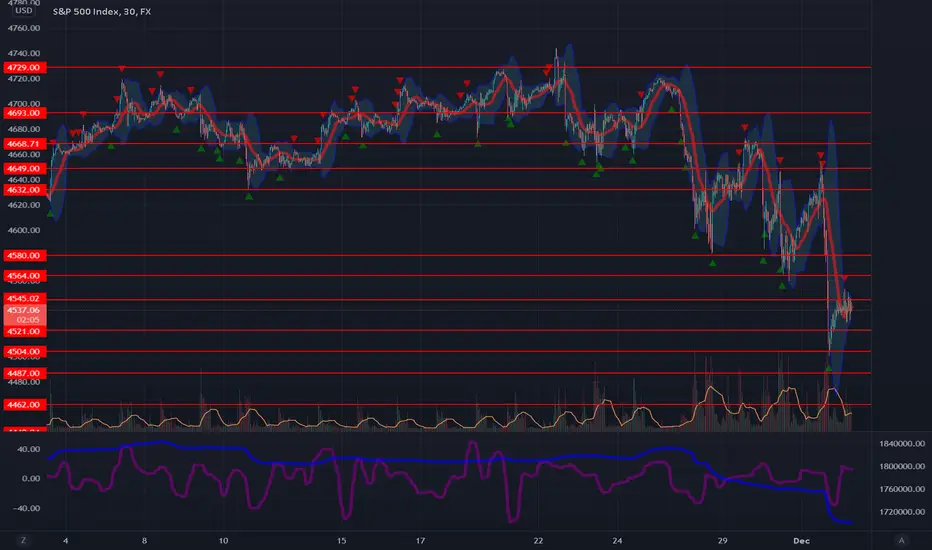Click the Dec label on the time axis
Image resolution: width=932 pixels, height=550 pixels.
(x=801, y=540)
